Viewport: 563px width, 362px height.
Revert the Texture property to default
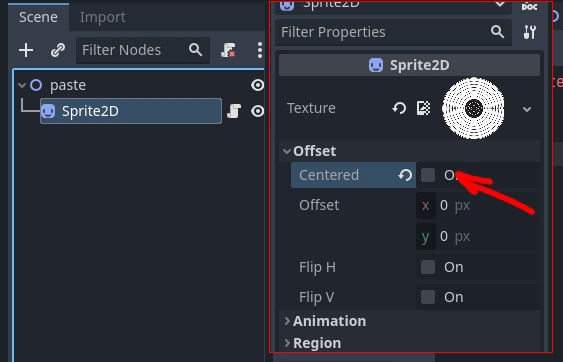click(399, 108)
